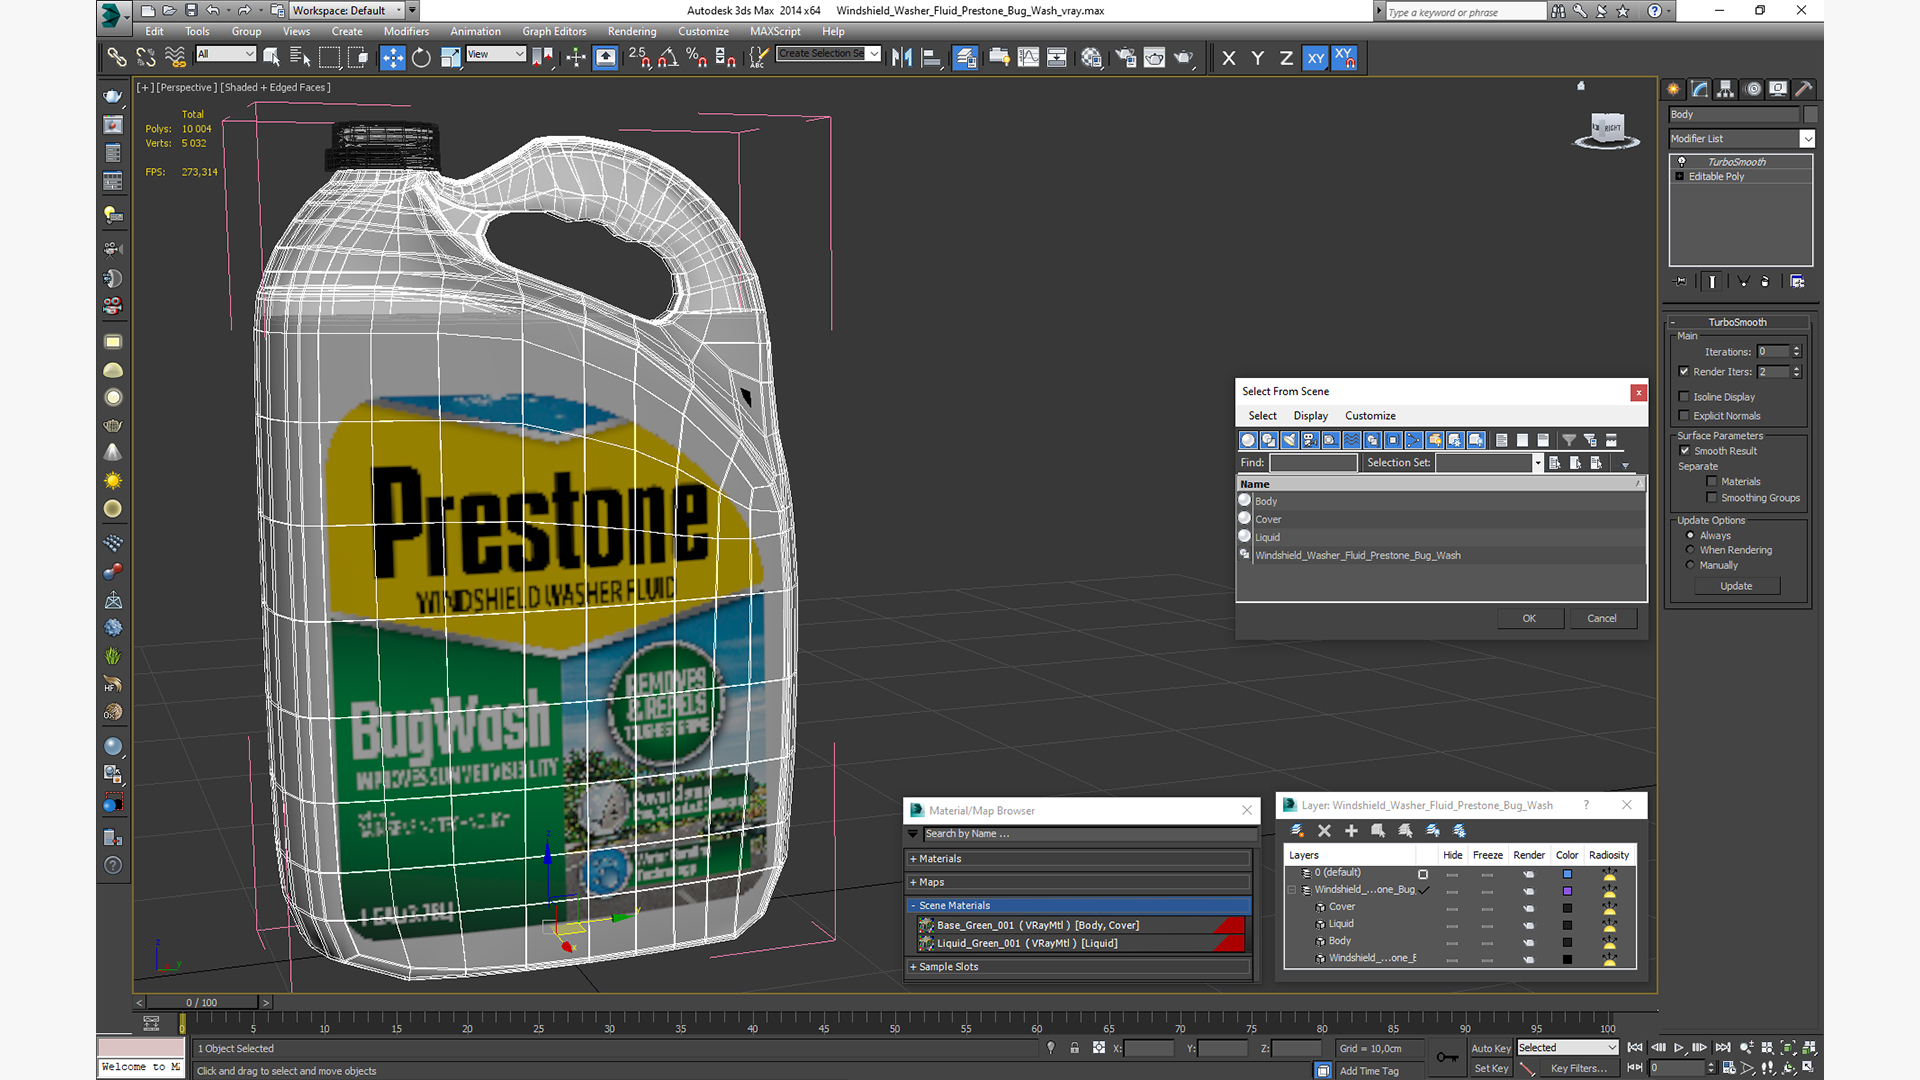Viewport: 1920px width, 1080px height.
Task: Click the Select and Link tool
Action: [x=117, y=58]
